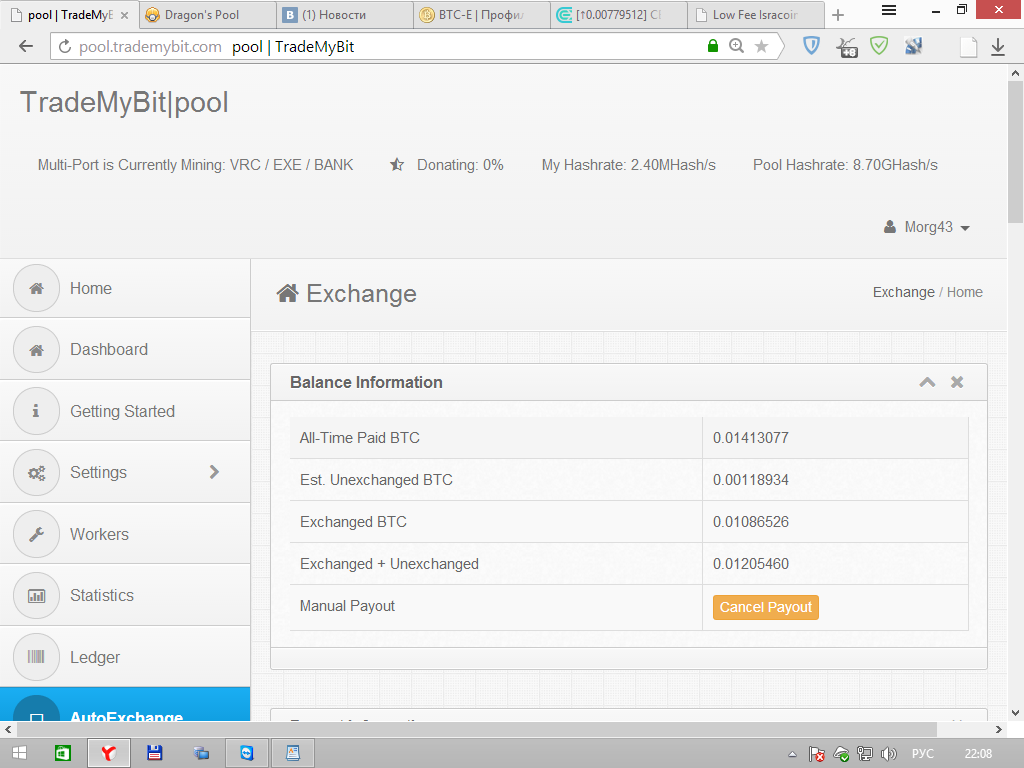
Task: Click the green checkmark shield extension
Action: (879, 46)
